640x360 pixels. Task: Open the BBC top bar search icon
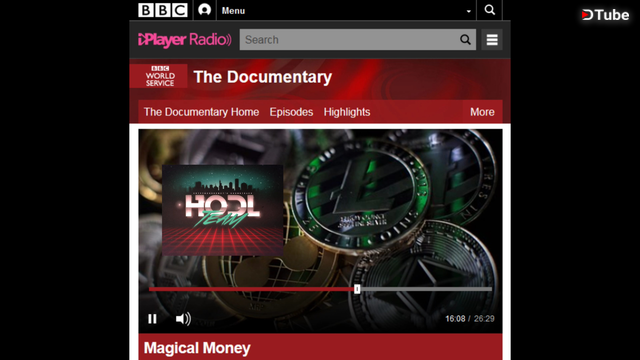489,10
